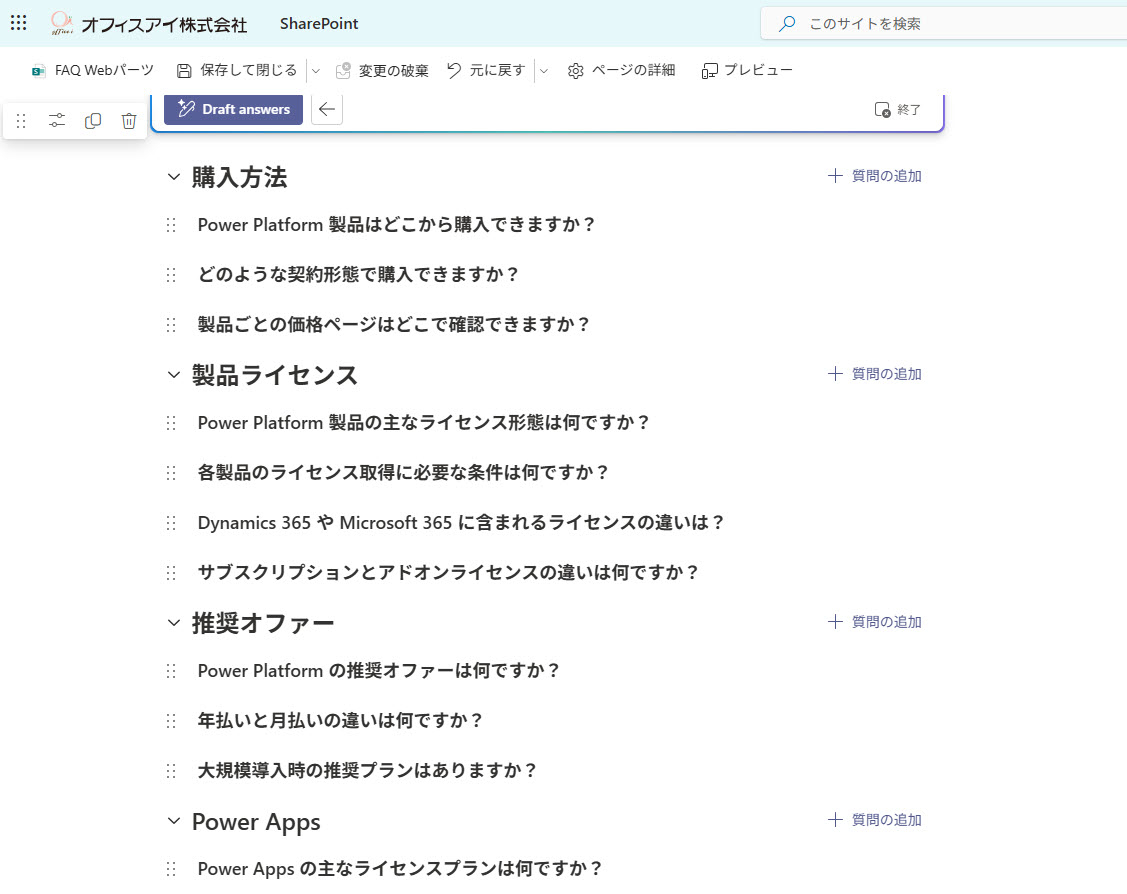
Task: Collapse the 推奨オファー section
Action: [173, 622]
